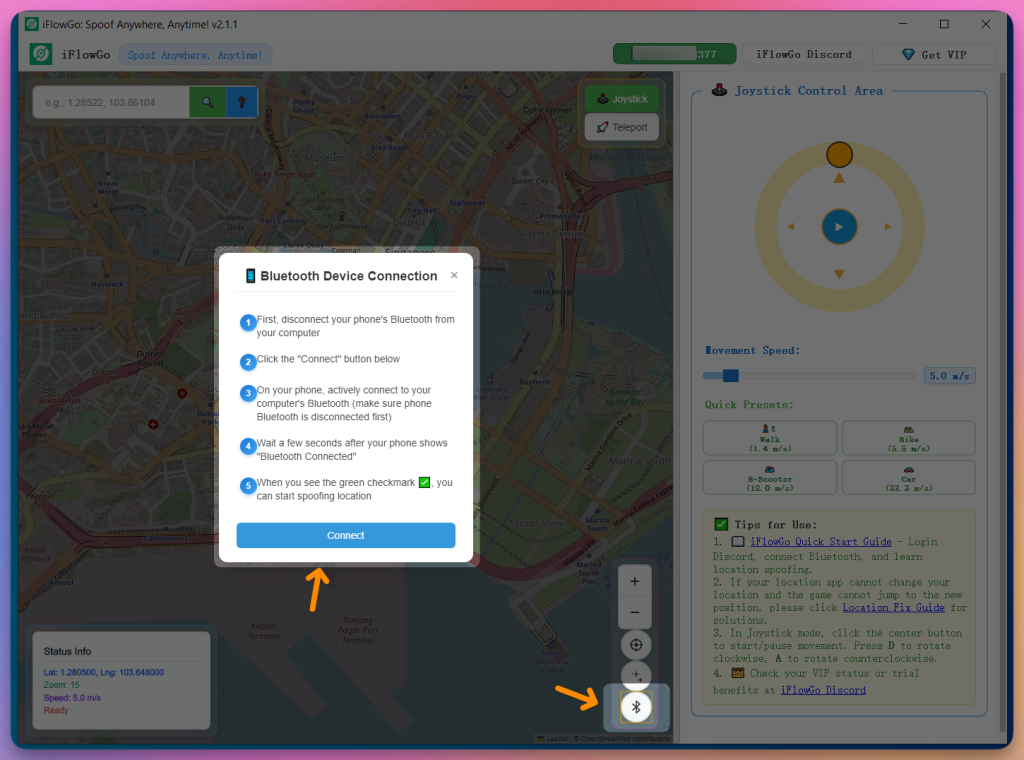Click the diamond icon on Get VIP
Screen dimensions: 1024x760
(908, 54)
